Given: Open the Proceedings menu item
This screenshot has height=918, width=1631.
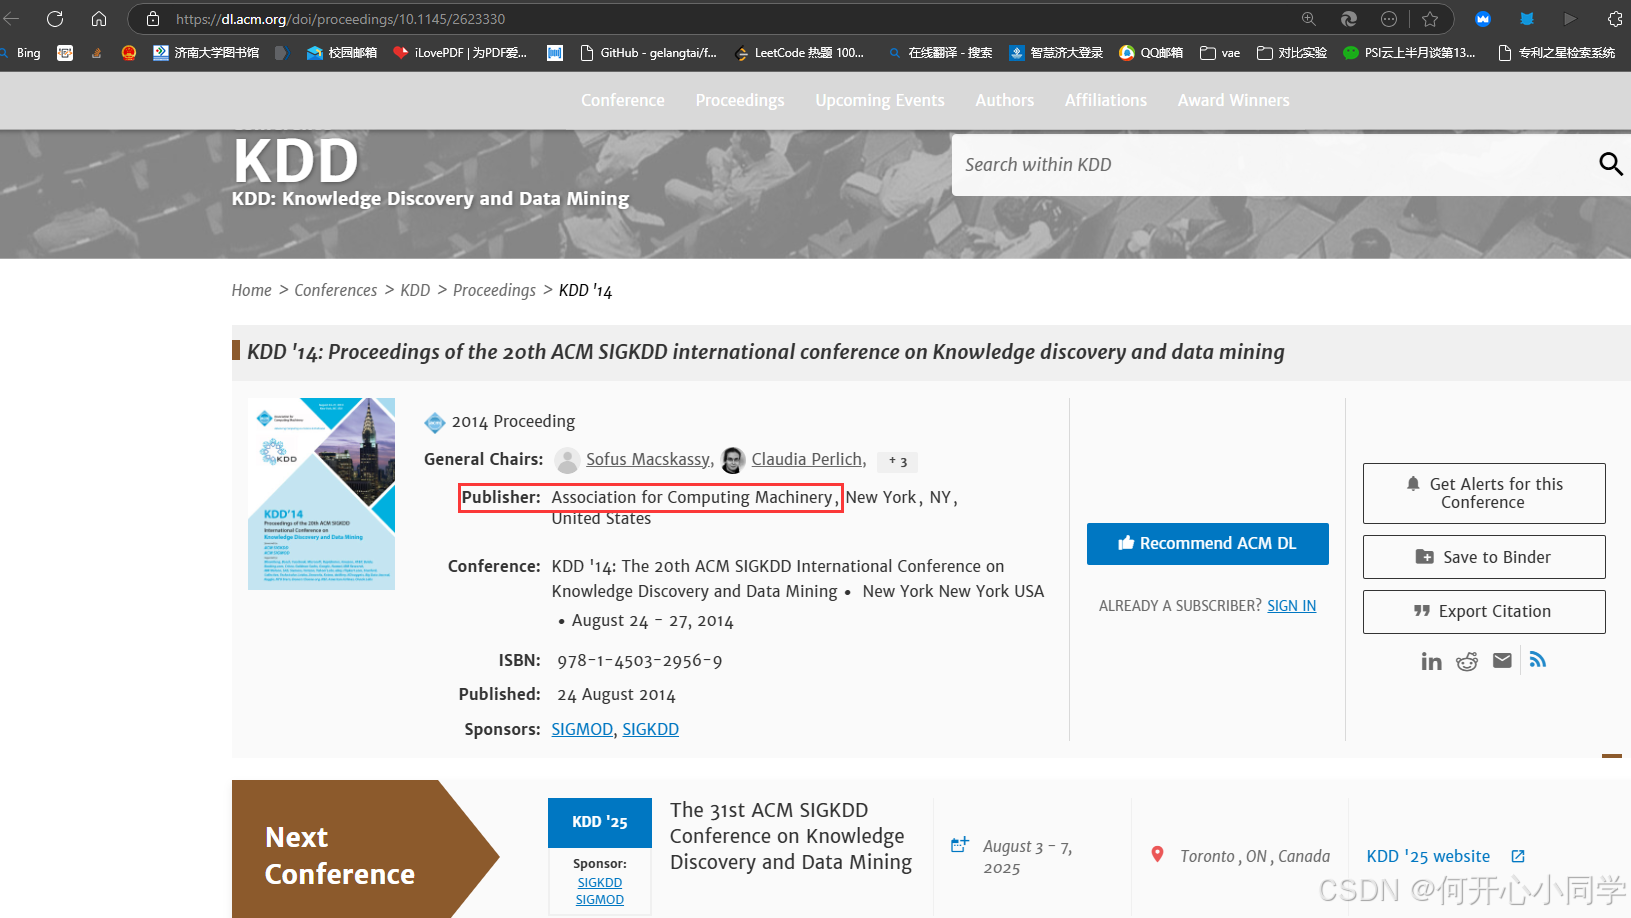Looking at the screenshot, I should pyautogui.click(x=740, y=100).
